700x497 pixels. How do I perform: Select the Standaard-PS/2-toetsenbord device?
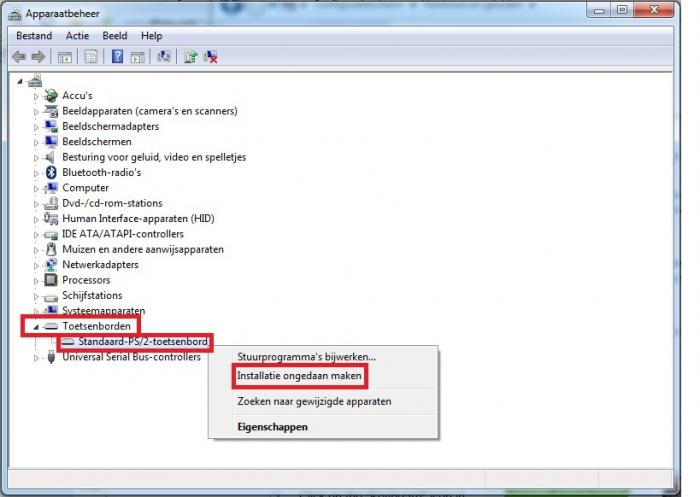(143, 342)
